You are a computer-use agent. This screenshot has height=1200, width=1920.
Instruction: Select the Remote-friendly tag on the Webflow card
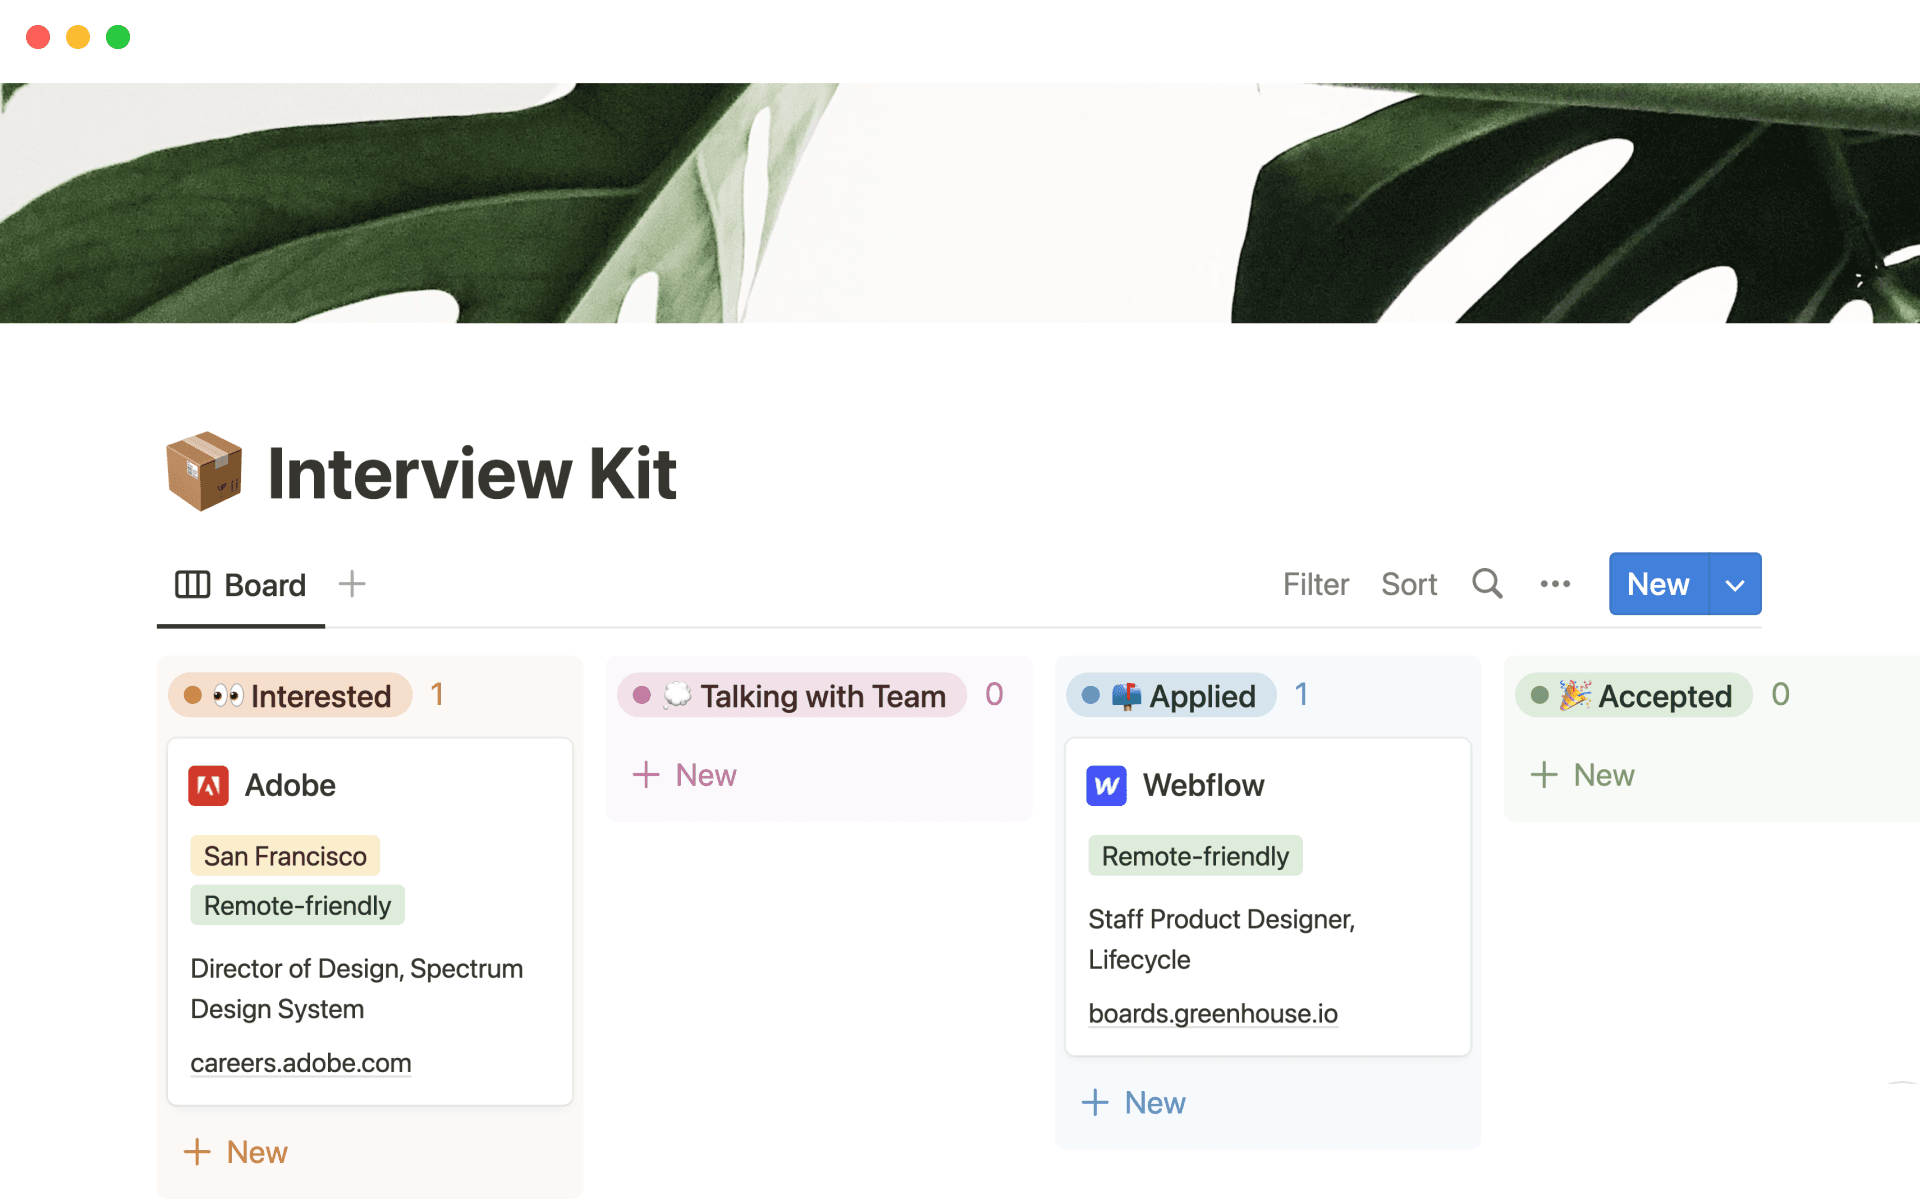pos(1194,855)
